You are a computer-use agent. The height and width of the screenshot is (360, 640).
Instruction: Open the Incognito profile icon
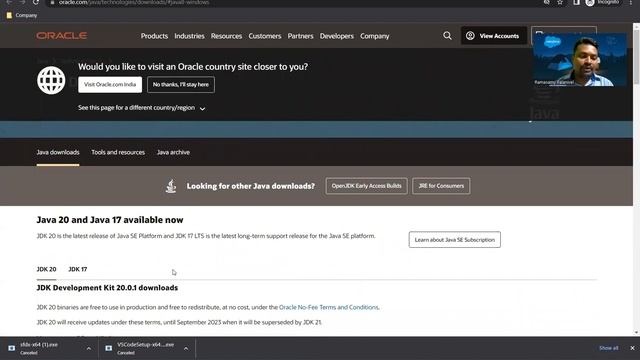(x=590, y=2)
